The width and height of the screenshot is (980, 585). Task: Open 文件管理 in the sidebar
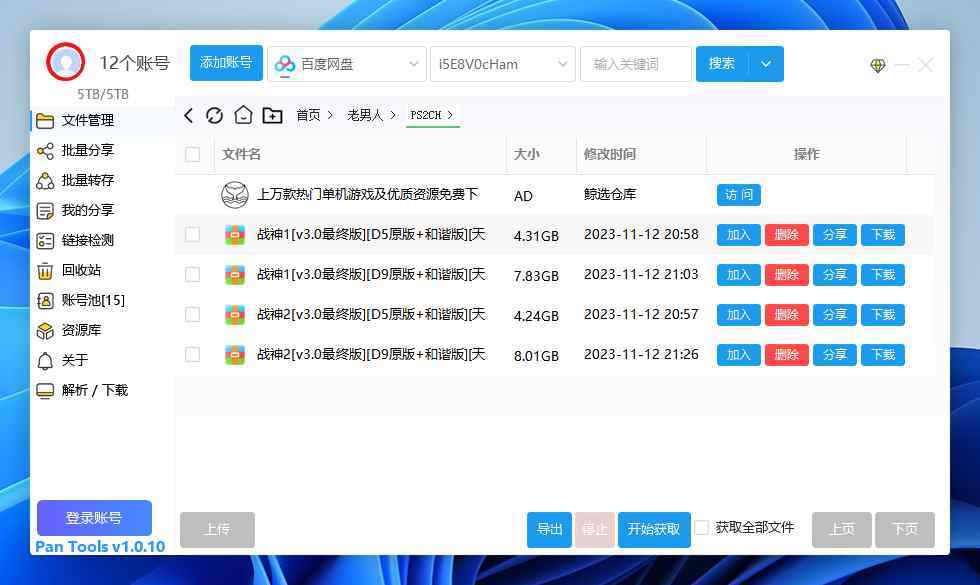pos(102,121)
